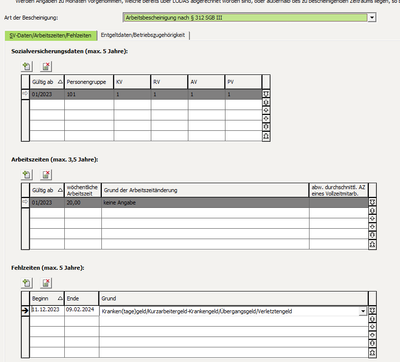This screenshot has height=362, width=400.
Task: Move one row down in Sozialversicherungsdaten table
Action: pos(266,119)
